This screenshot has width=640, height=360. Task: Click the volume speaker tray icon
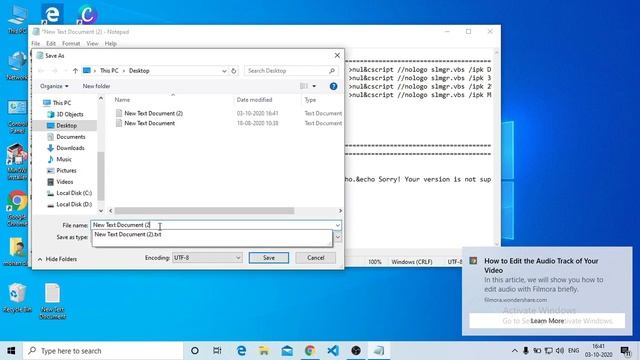(x=560, y=351)
